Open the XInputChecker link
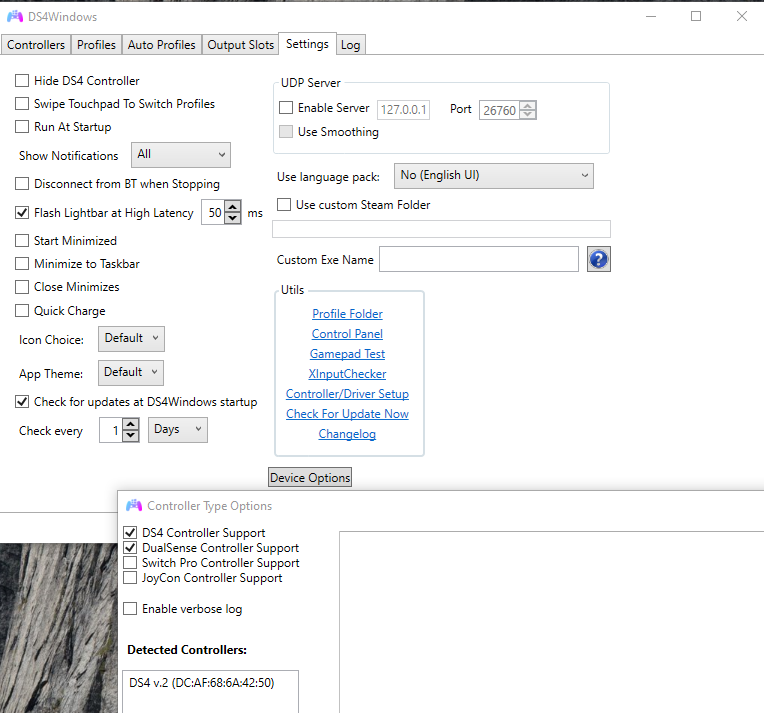The height and width of the screenshot is (713, 764). tap(347, 374)
